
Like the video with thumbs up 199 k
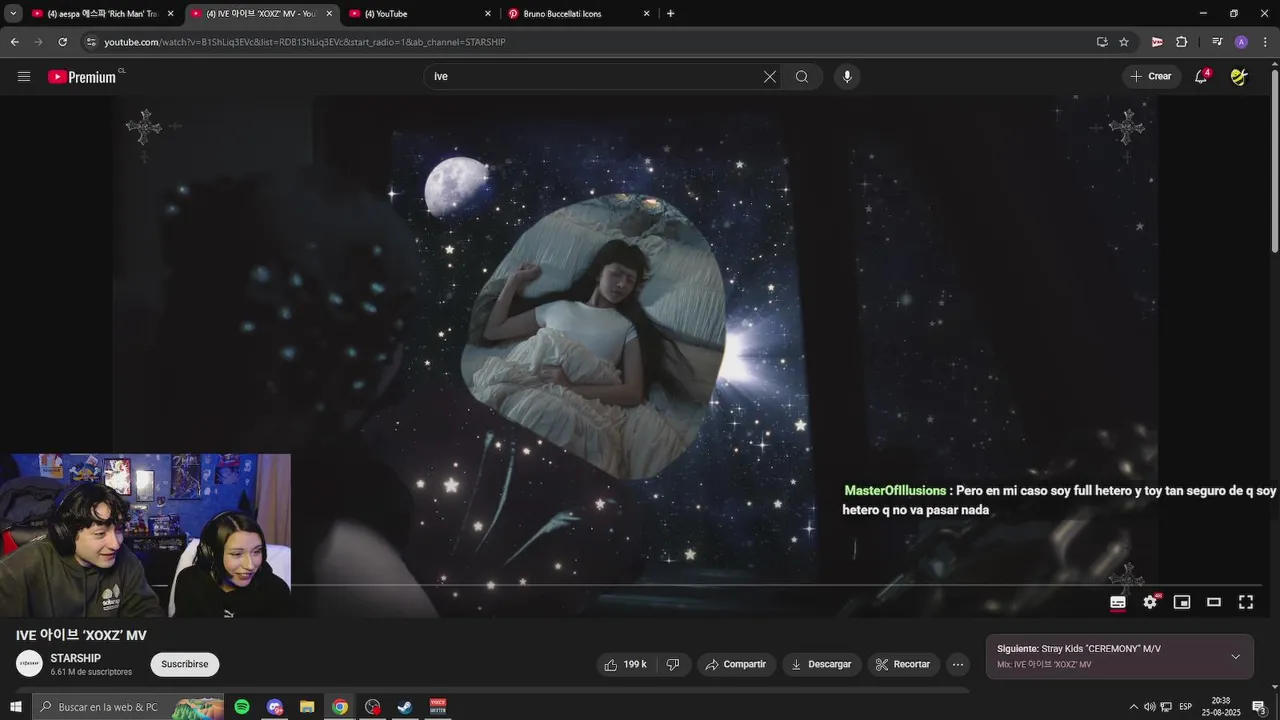625,664
